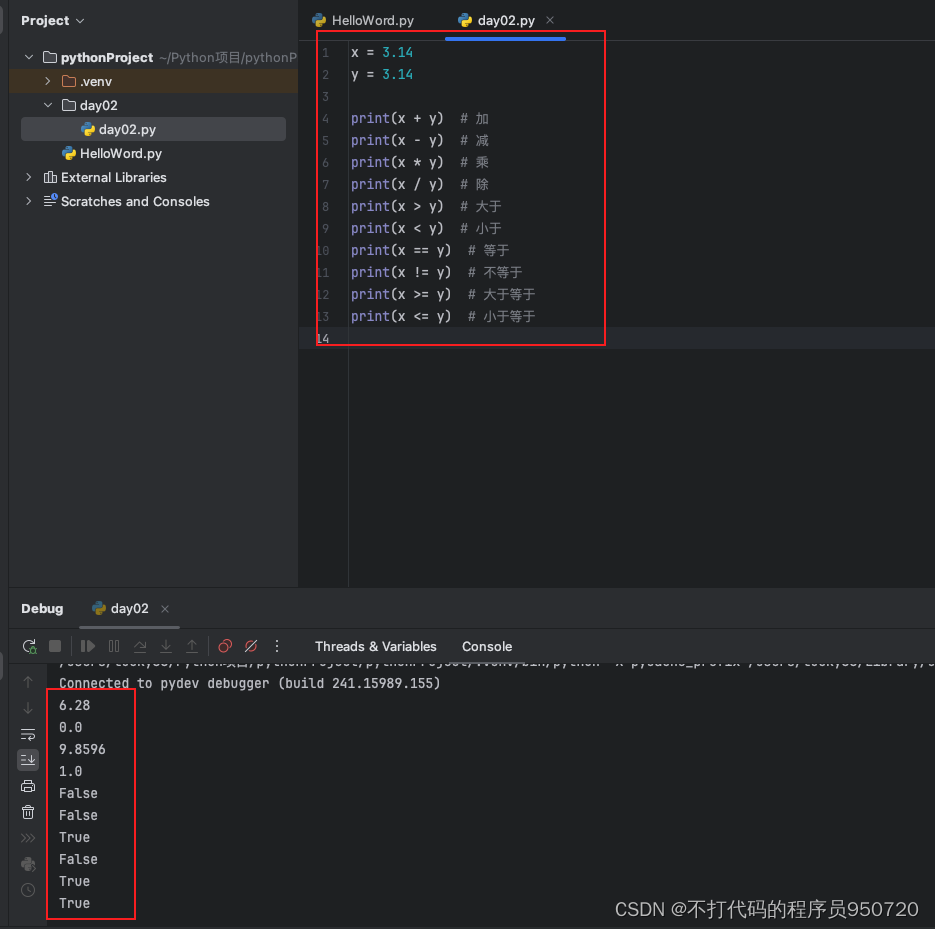Viewport: 935px width, 929px height.
Task: Click the 6.28 console output
Action: (x=75, y=705)
